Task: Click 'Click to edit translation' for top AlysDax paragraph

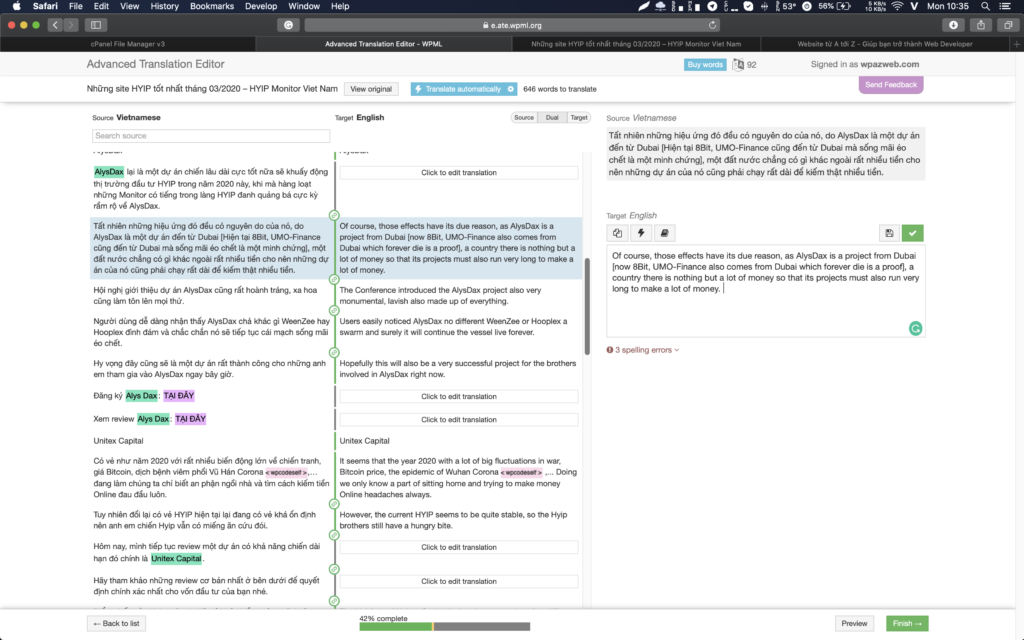Action: point(458,172)
